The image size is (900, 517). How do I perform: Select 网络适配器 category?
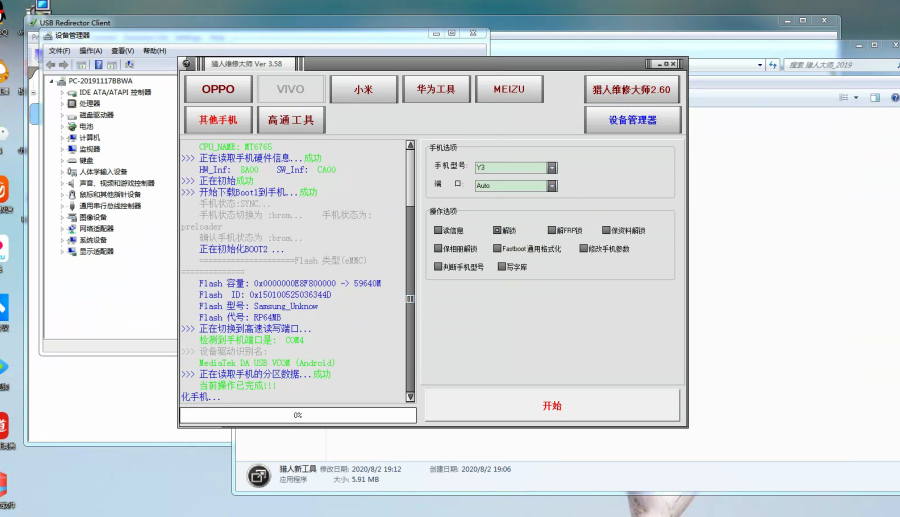[x=96, y=228]
